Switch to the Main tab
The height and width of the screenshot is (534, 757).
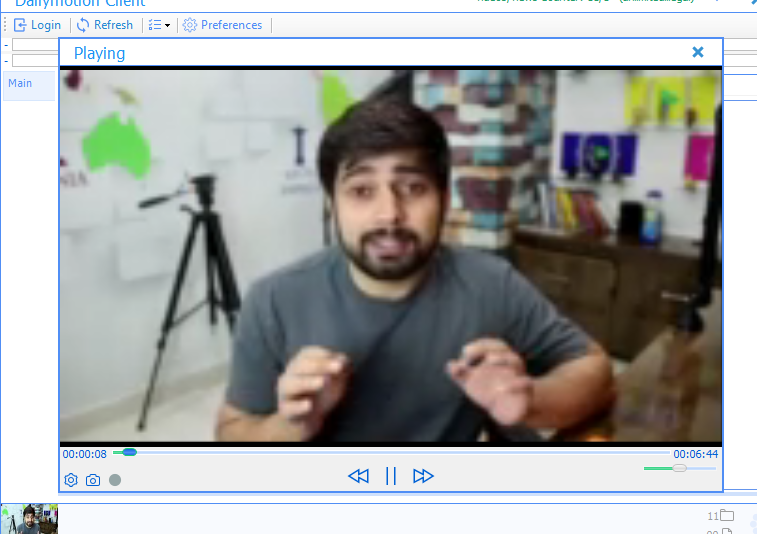(x=28, y=84)
